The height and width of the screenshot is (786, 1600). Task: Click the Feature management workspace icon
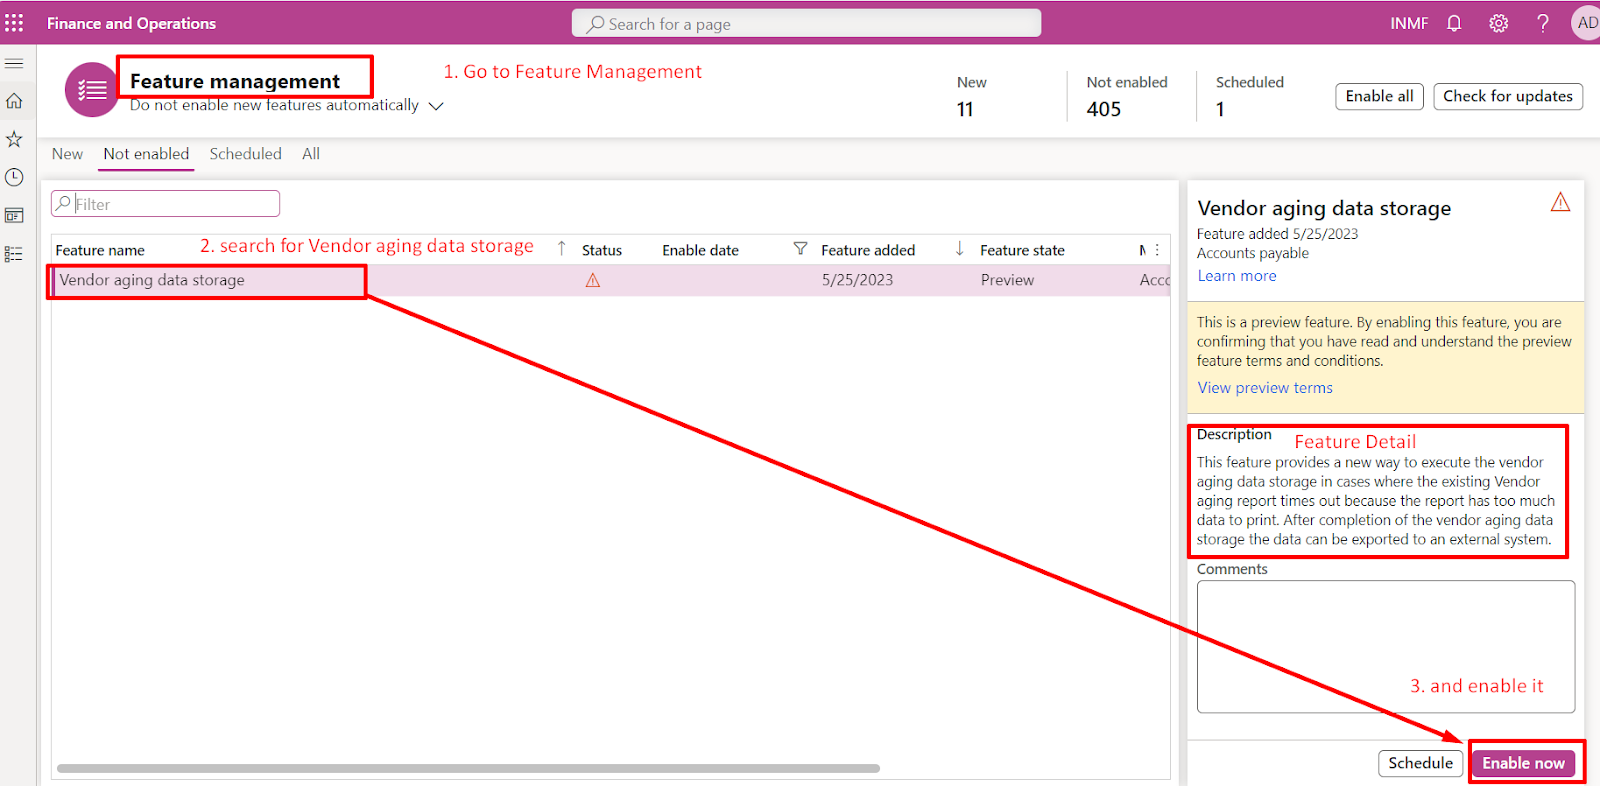(91, 90)
